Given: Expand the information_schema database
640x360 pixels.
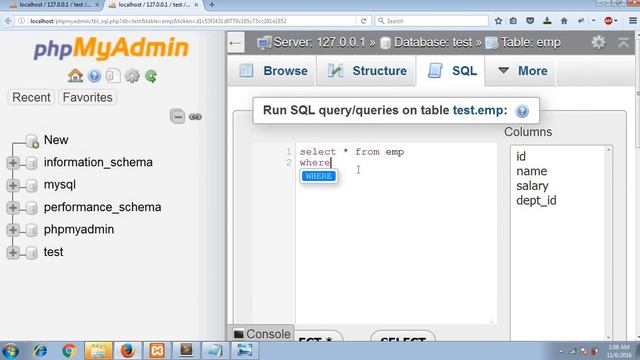Looking at the screenshot, I should click(x=13, y=163).
